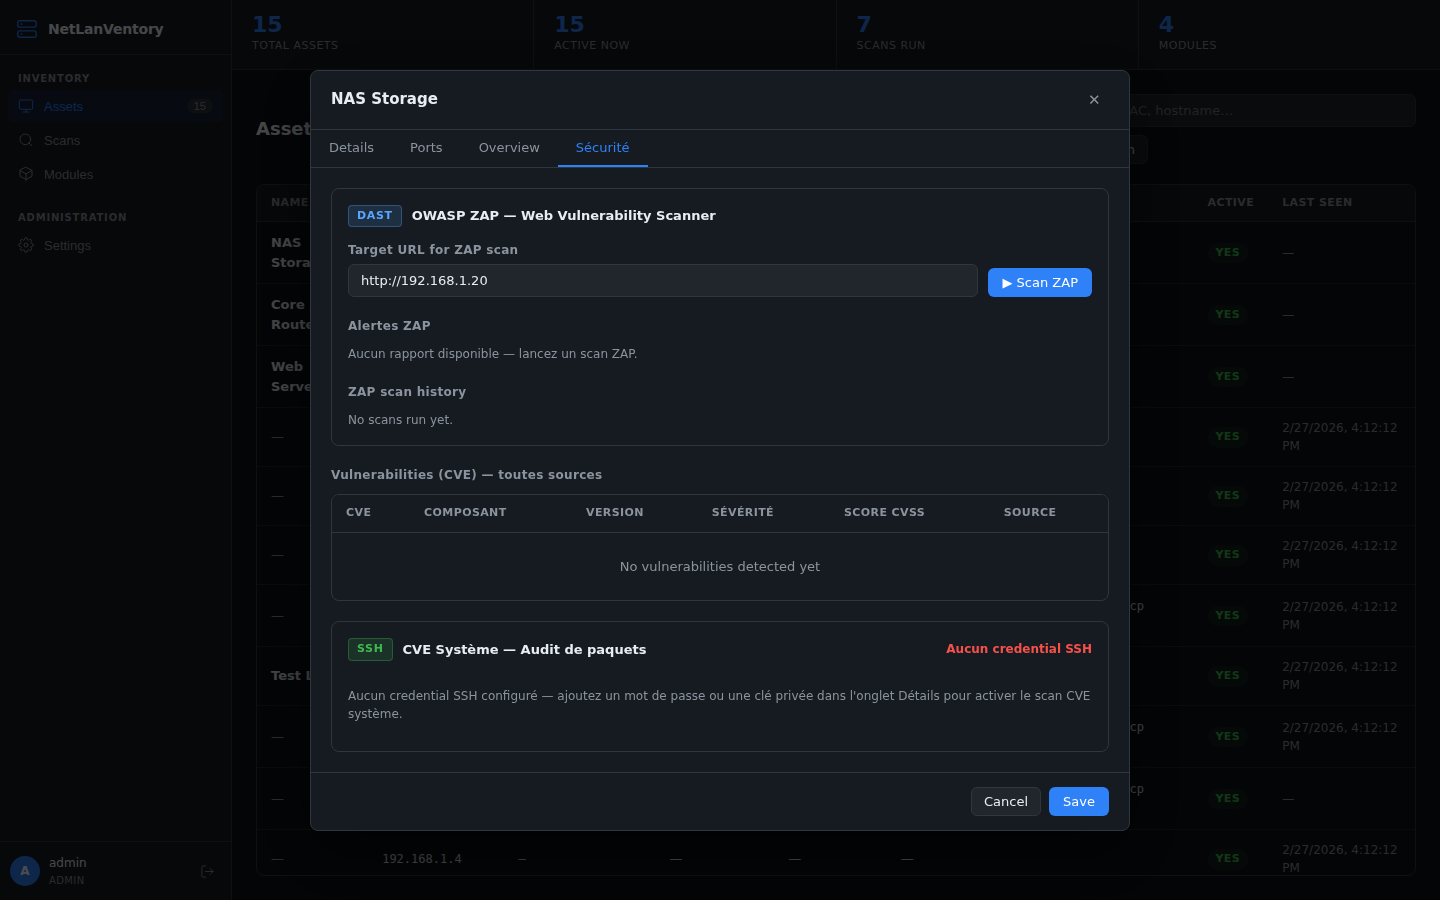Click the ADMINISTRATION section label in sidebar
Viewport: 1440px width, 900px height.
point(72,217)
